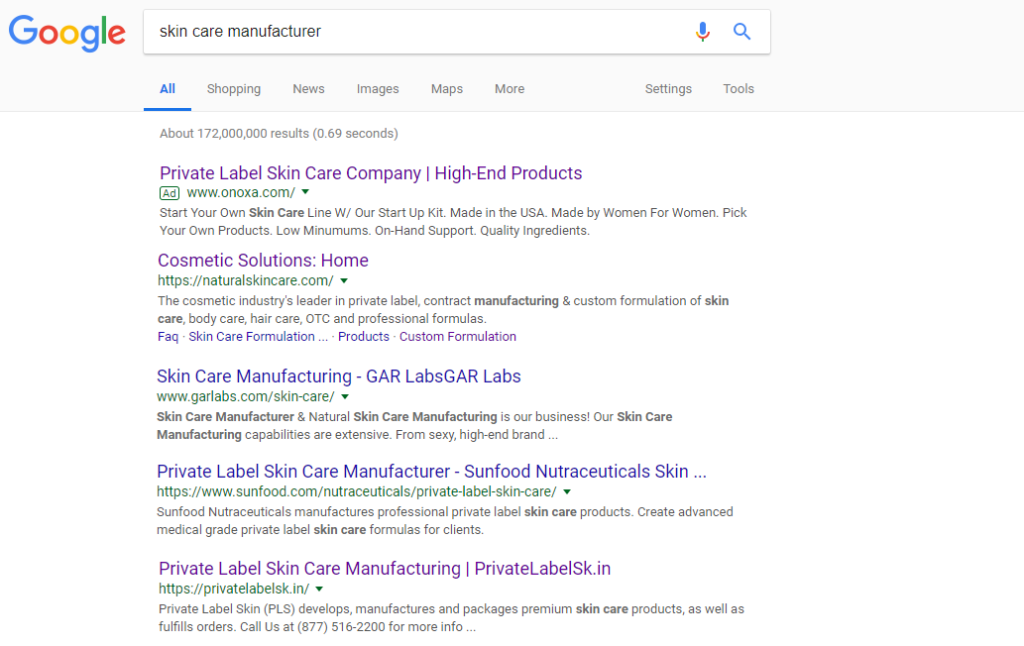Viewport: 1024px width, 646px height.
Task: Open the Images results tab
Action: coord(377,89)
